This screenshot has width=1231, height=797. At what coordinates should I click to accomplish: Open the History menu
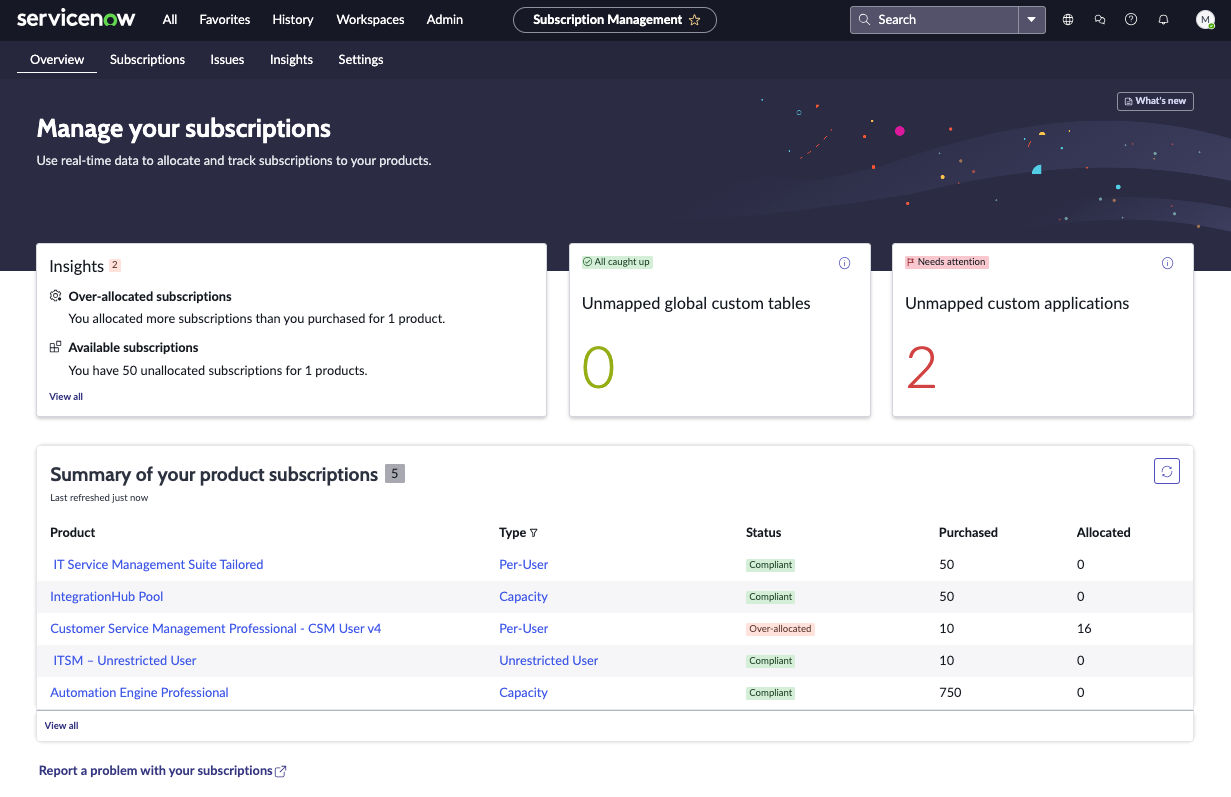coord(293,20)
